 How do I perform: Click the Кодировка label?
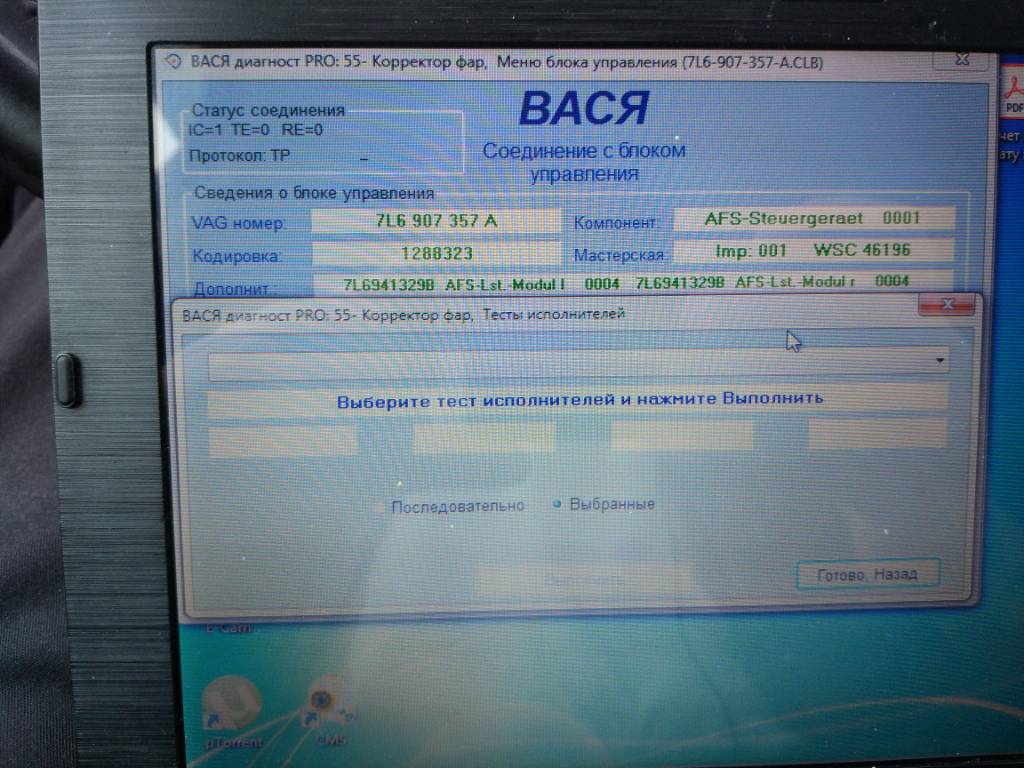coord(236,256)
